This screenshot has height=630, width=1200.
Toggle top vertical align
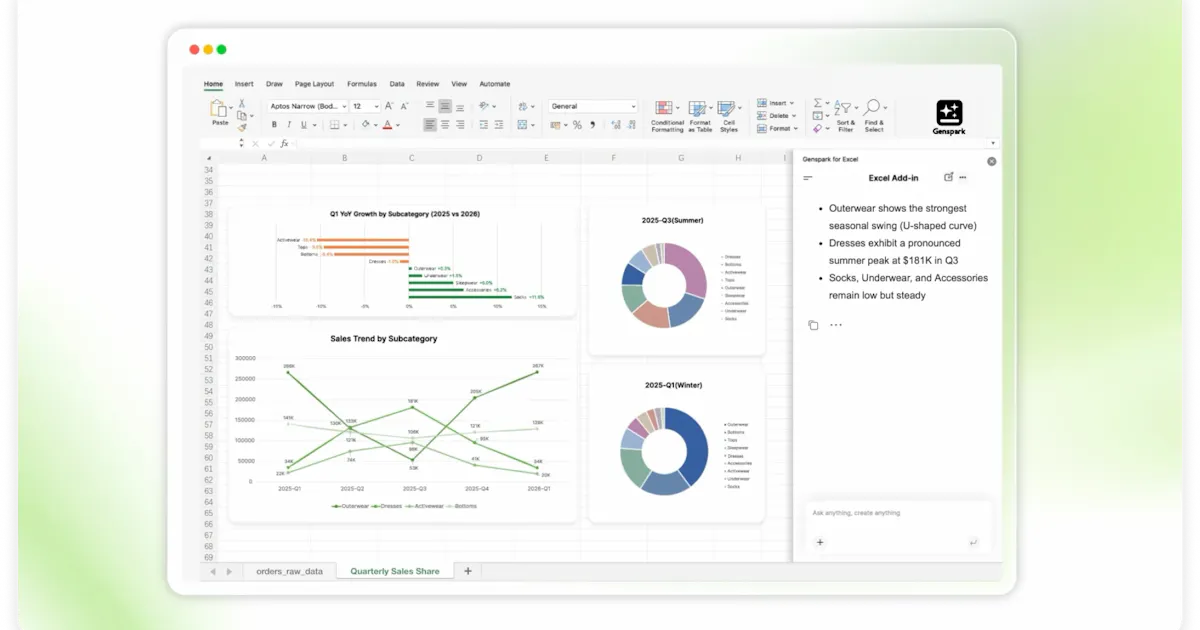pyautogui.click(x=430, y=106)
